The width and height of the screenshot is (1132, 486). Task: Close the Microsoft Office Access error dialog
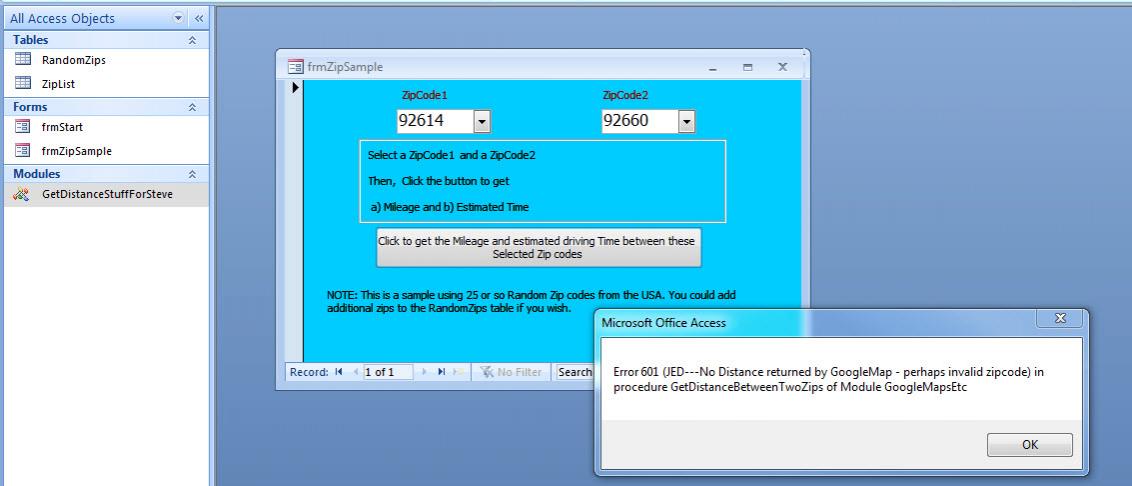[x=1061, y=318]
